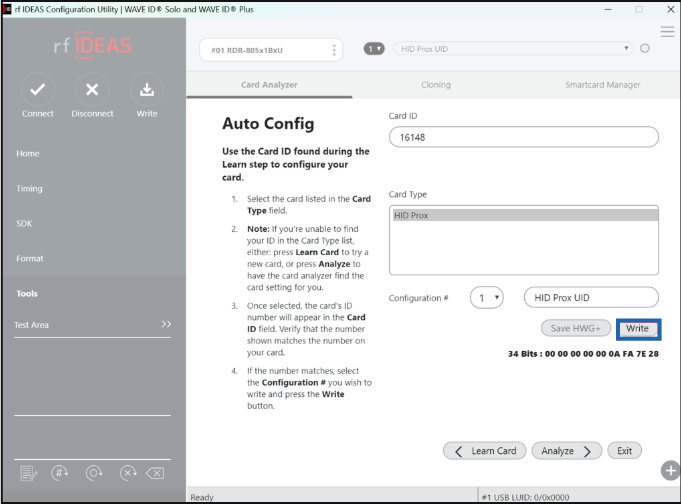Viewport: 681px width, 504px height.
Task: Open the HID Prox UID header dropdown
Action: tap(513, 49)
